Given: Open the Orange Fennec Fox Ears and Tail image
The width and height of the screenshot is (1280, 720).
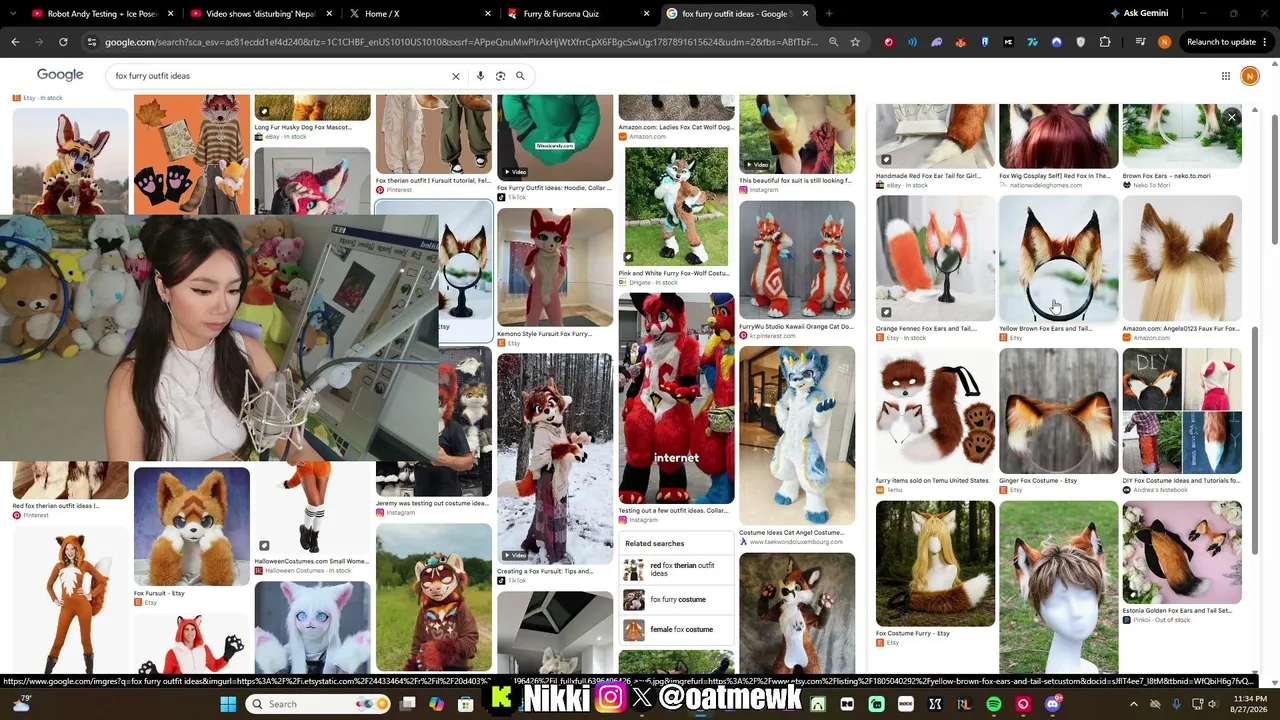Looking at the screenshot, I should coord(935,258).
